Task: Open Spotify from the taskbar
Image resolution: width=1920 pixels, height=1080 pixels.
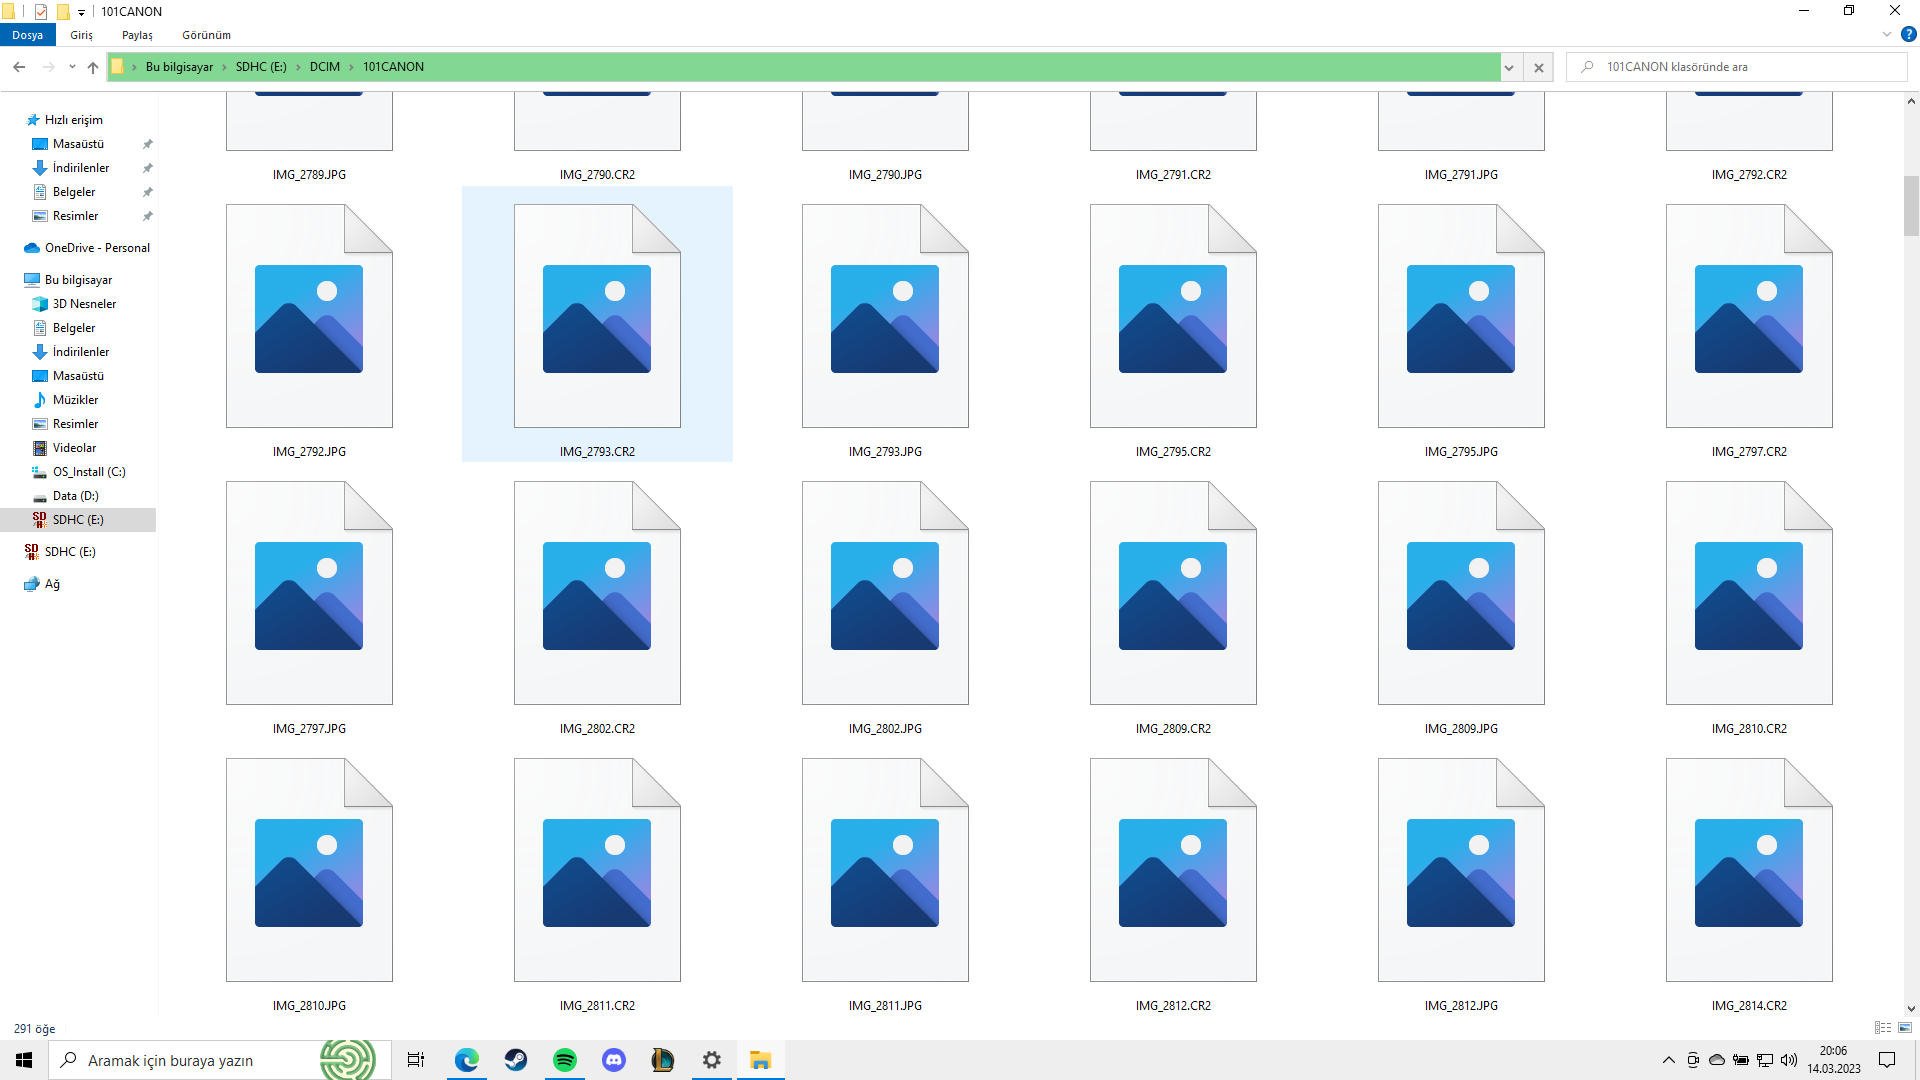Action: click(x=565, y=1060)
